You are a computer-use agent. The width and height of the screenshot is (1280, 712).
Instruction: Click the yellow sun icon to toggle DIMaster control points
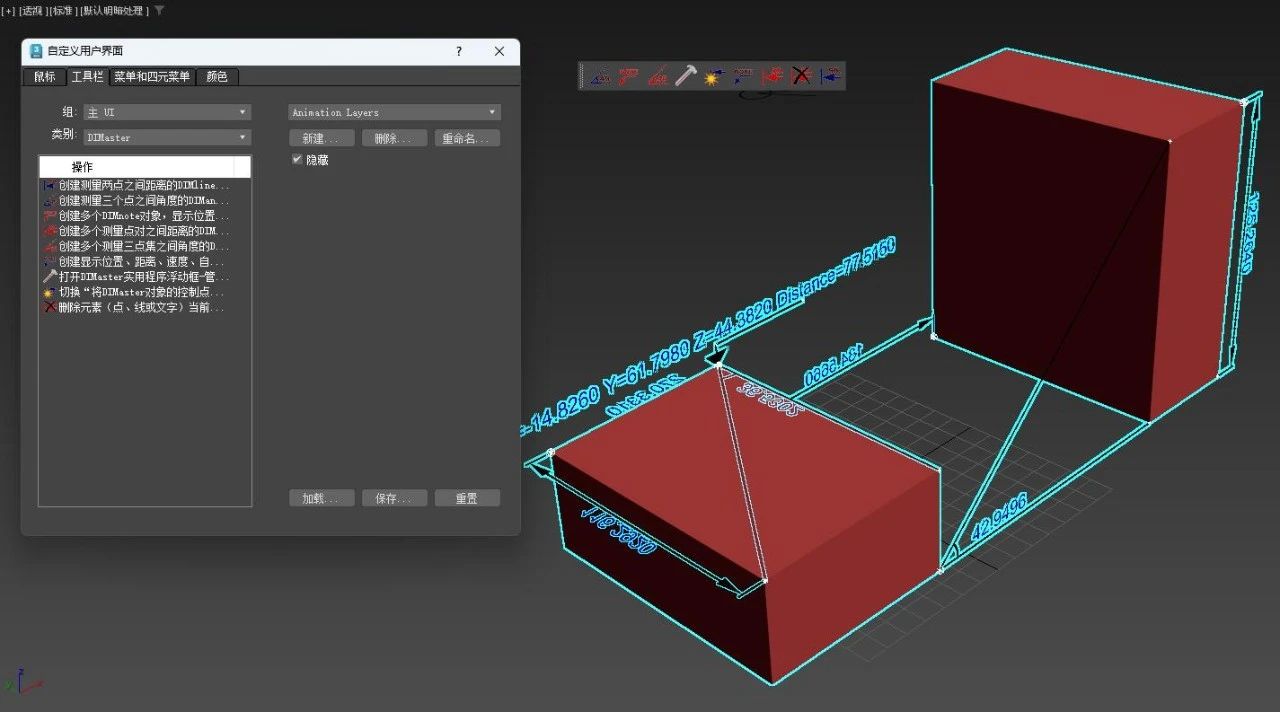pos(712,76)
